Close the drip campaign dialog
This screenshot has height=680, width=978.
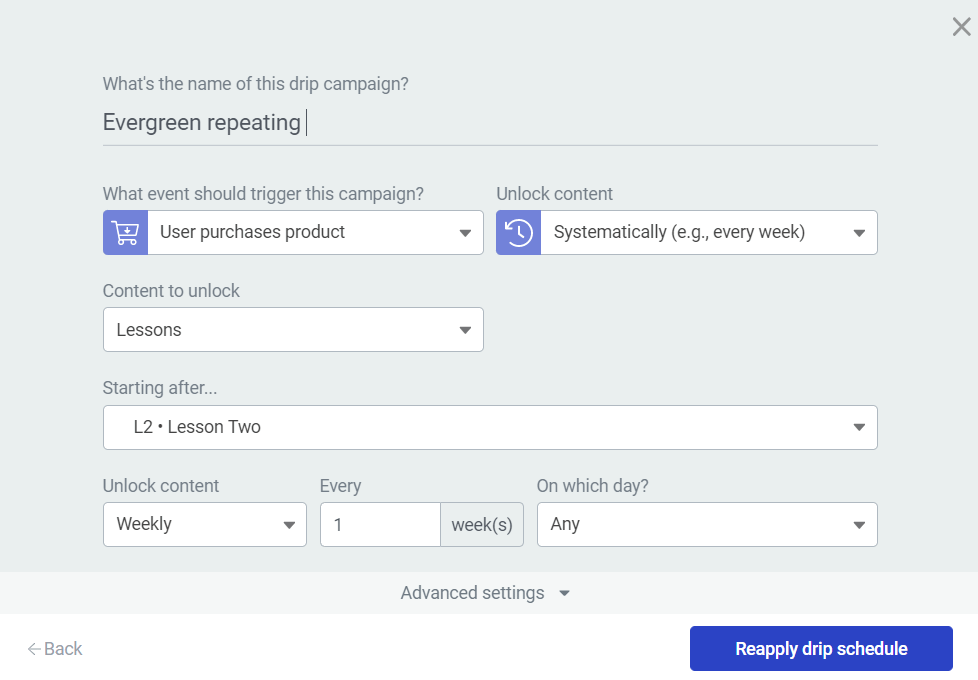click(x=961, y=27)
